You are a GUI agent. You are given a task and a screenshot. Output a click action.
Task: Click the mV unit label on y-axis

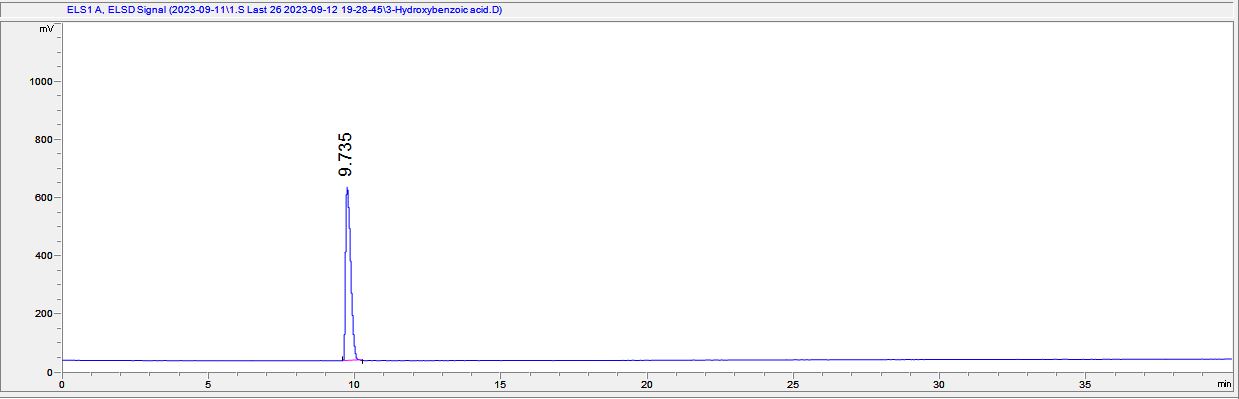point(46,29)
